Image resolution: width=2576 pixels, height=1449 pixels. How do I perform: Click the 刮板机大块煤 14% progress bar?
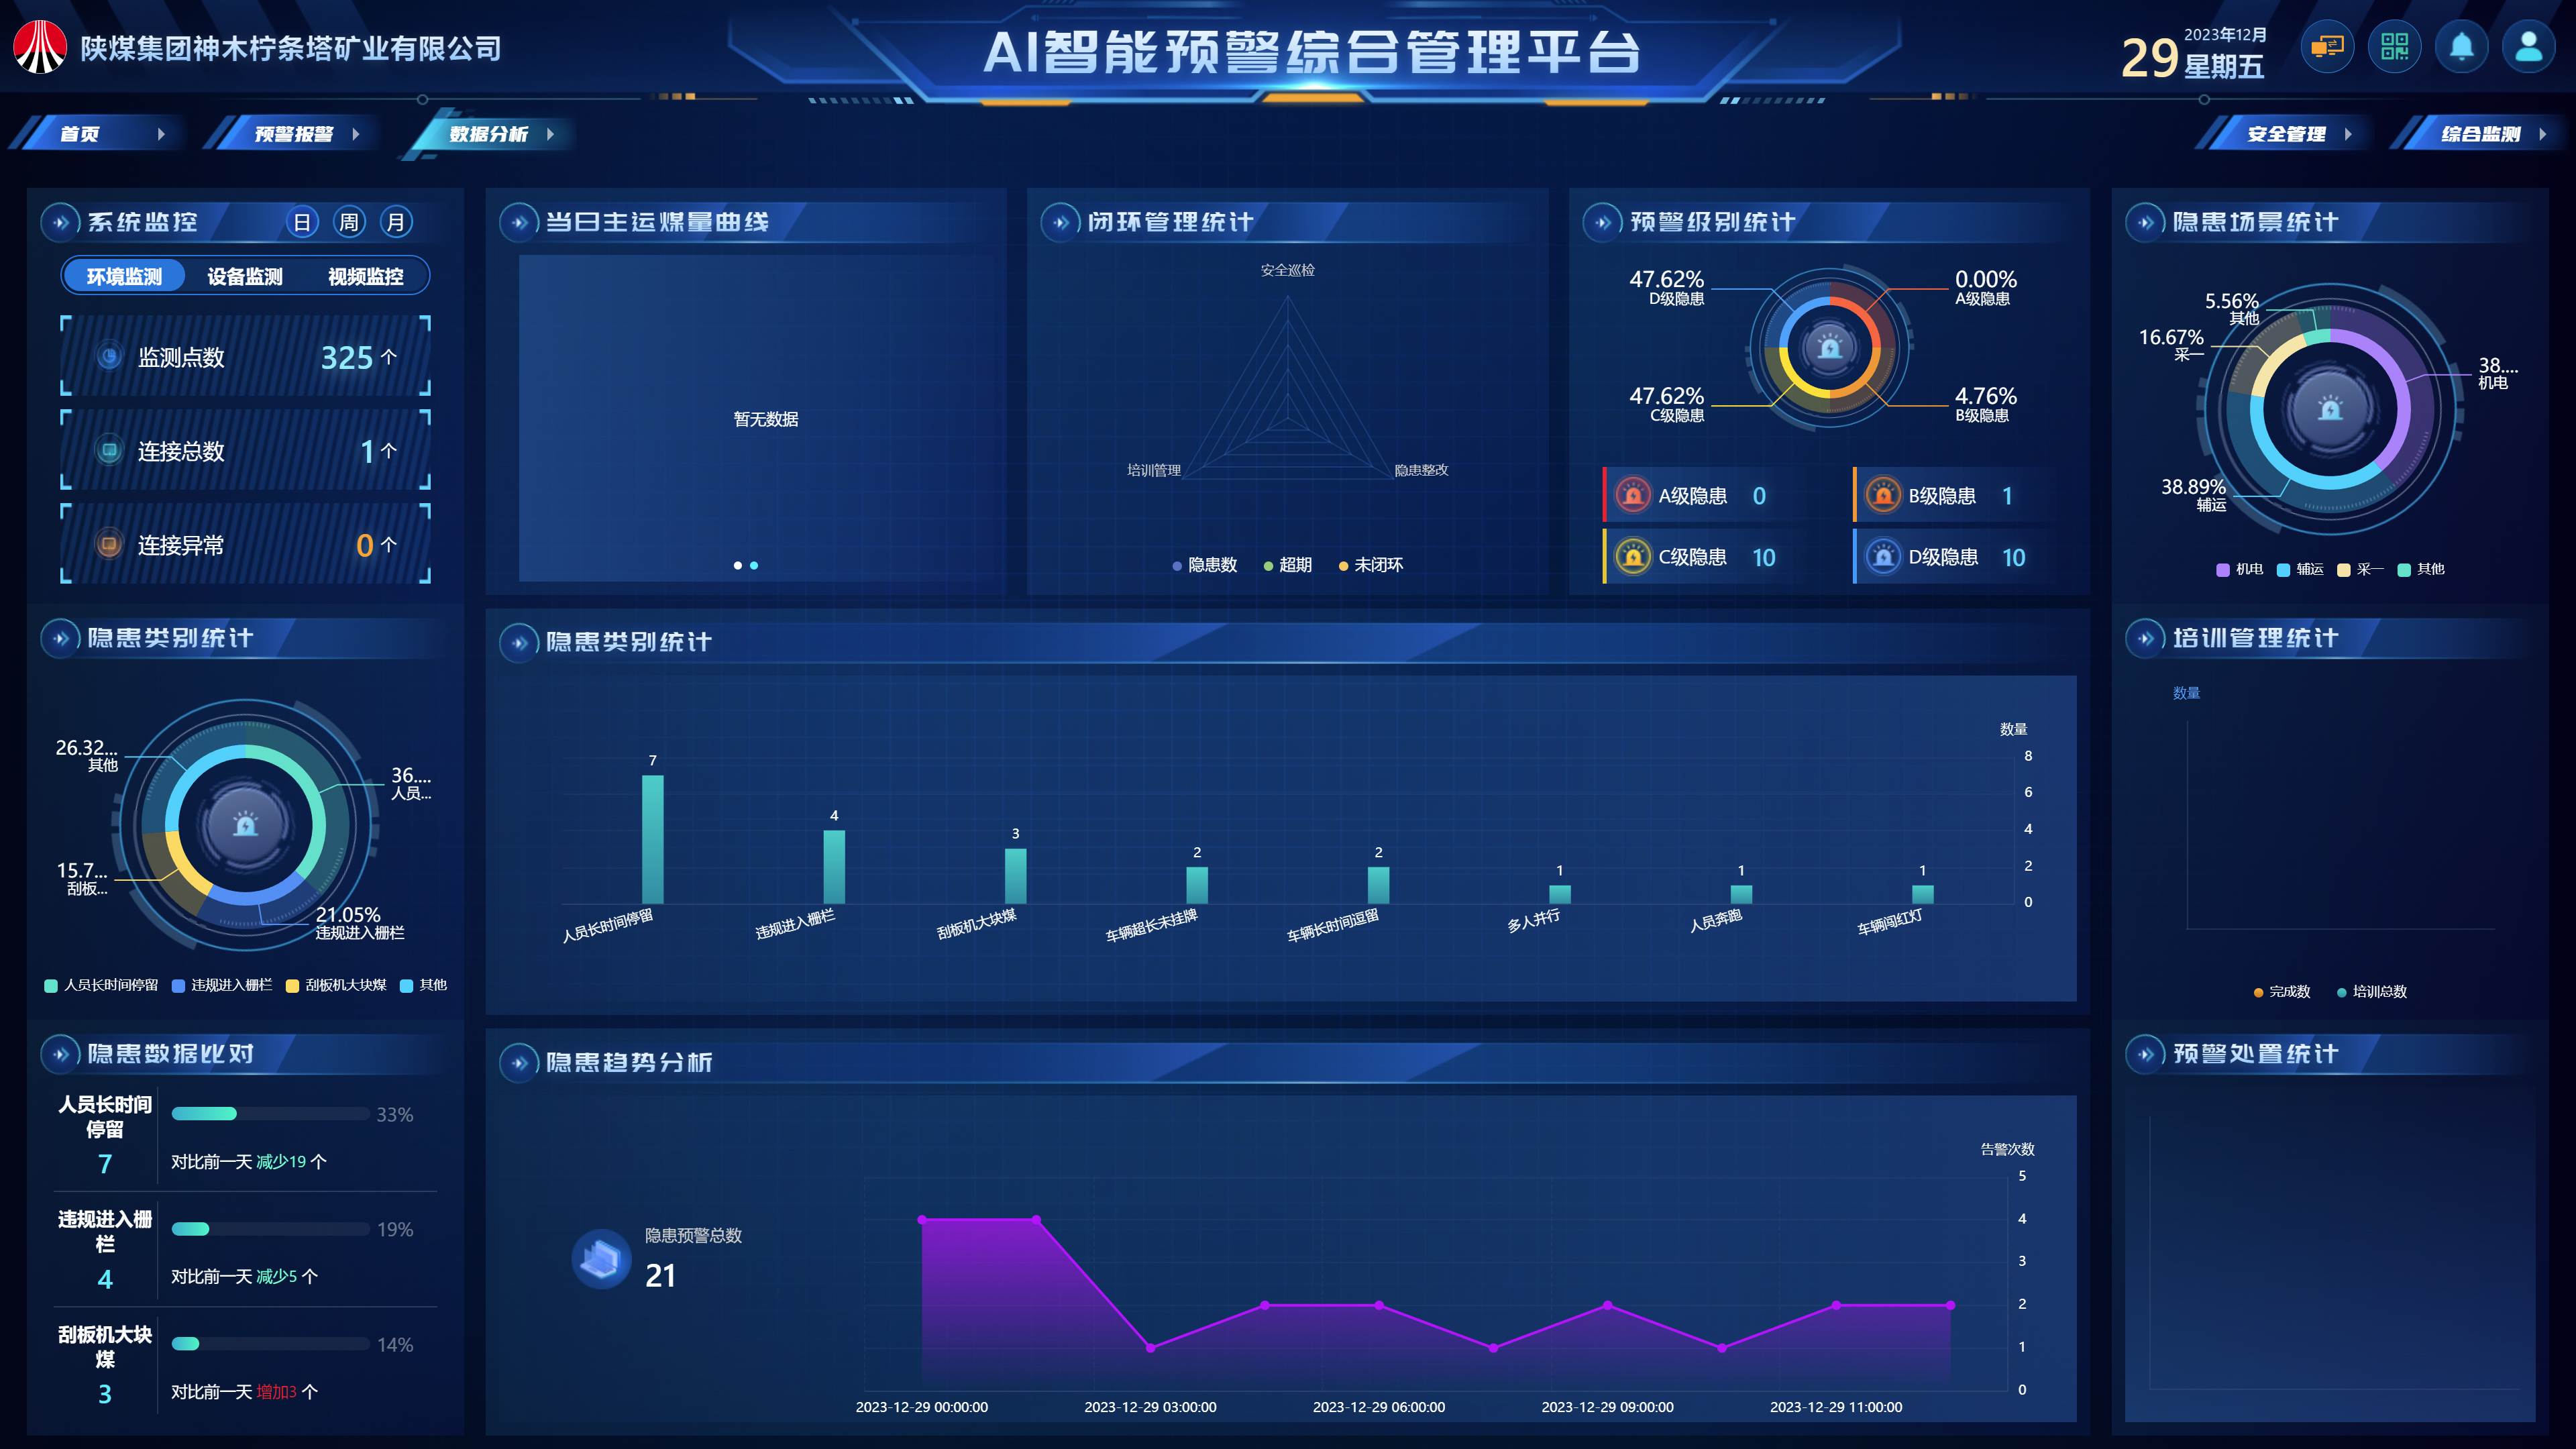point(270,1344)
